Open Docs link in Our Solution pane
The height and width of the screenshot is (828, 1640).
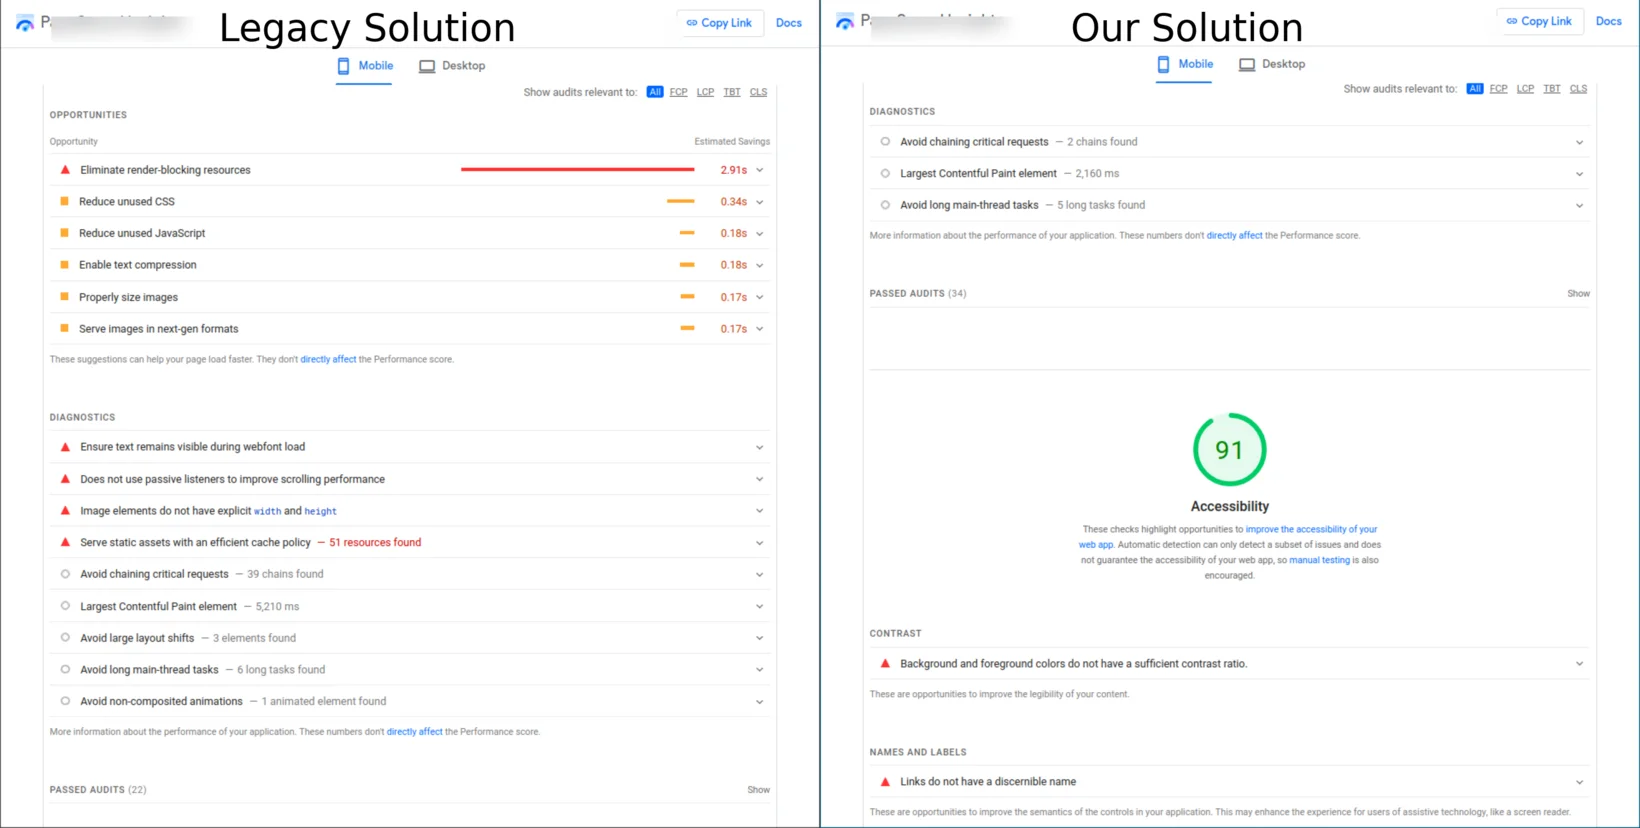1609,21
